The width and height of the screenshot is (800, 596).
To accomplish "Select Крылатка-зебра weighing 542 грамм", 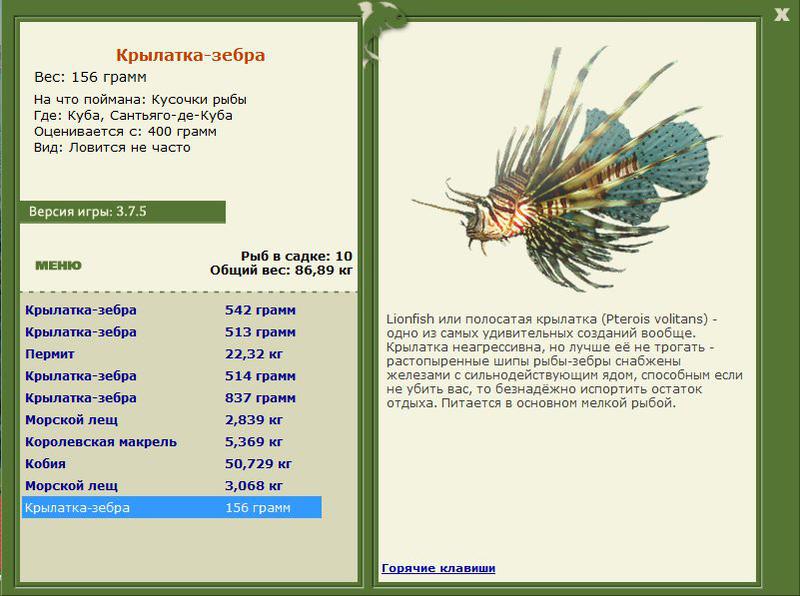I will 171,310.
